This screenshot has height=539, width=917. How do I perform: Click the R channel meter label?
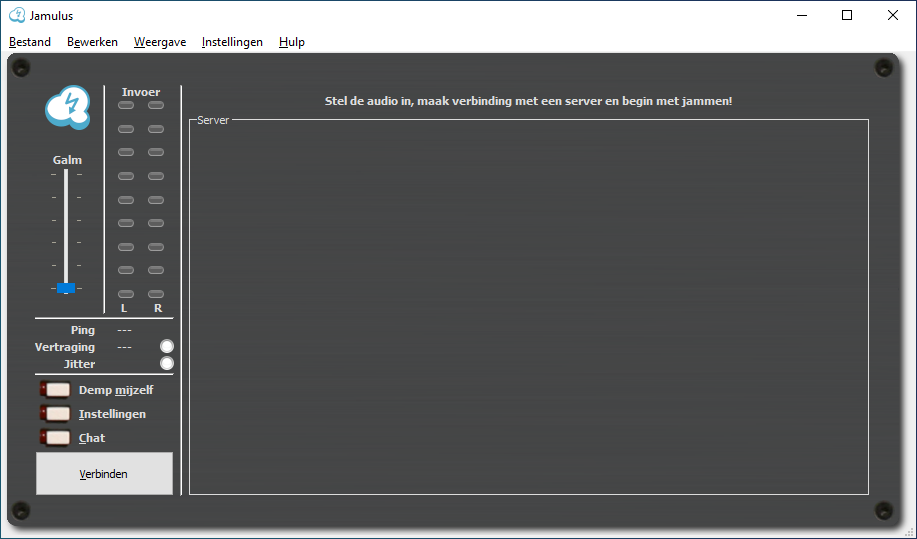pyautogui.click(x=158, y=308)
